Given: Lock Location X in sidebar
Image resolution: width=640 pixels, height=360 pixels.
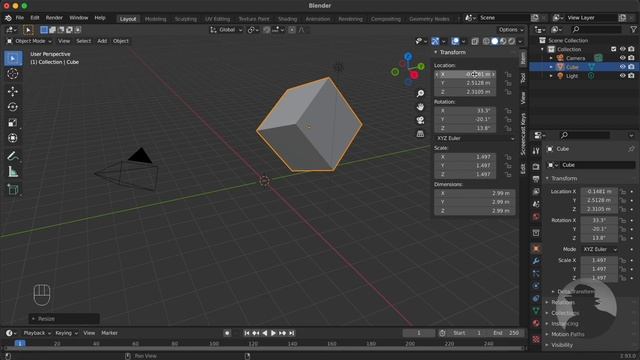Looking at the screenshot, I should click(x=508, y=74).
